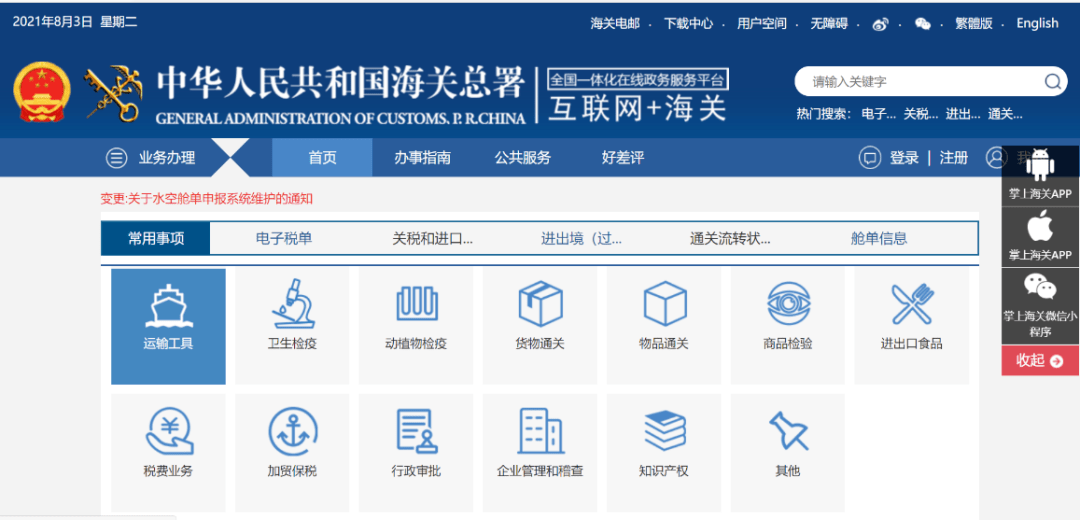
Task: Open the 税费业务 yen coin icon
Action: (169, 431)
